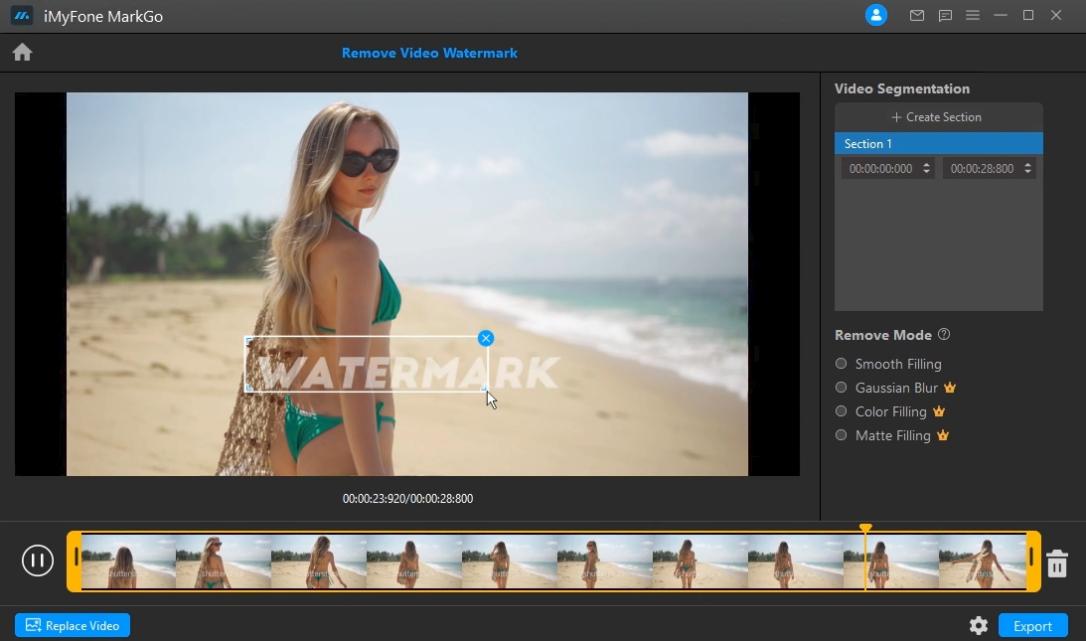Select Smooth Filling remove mode
1086x641 pixels.
841,364
